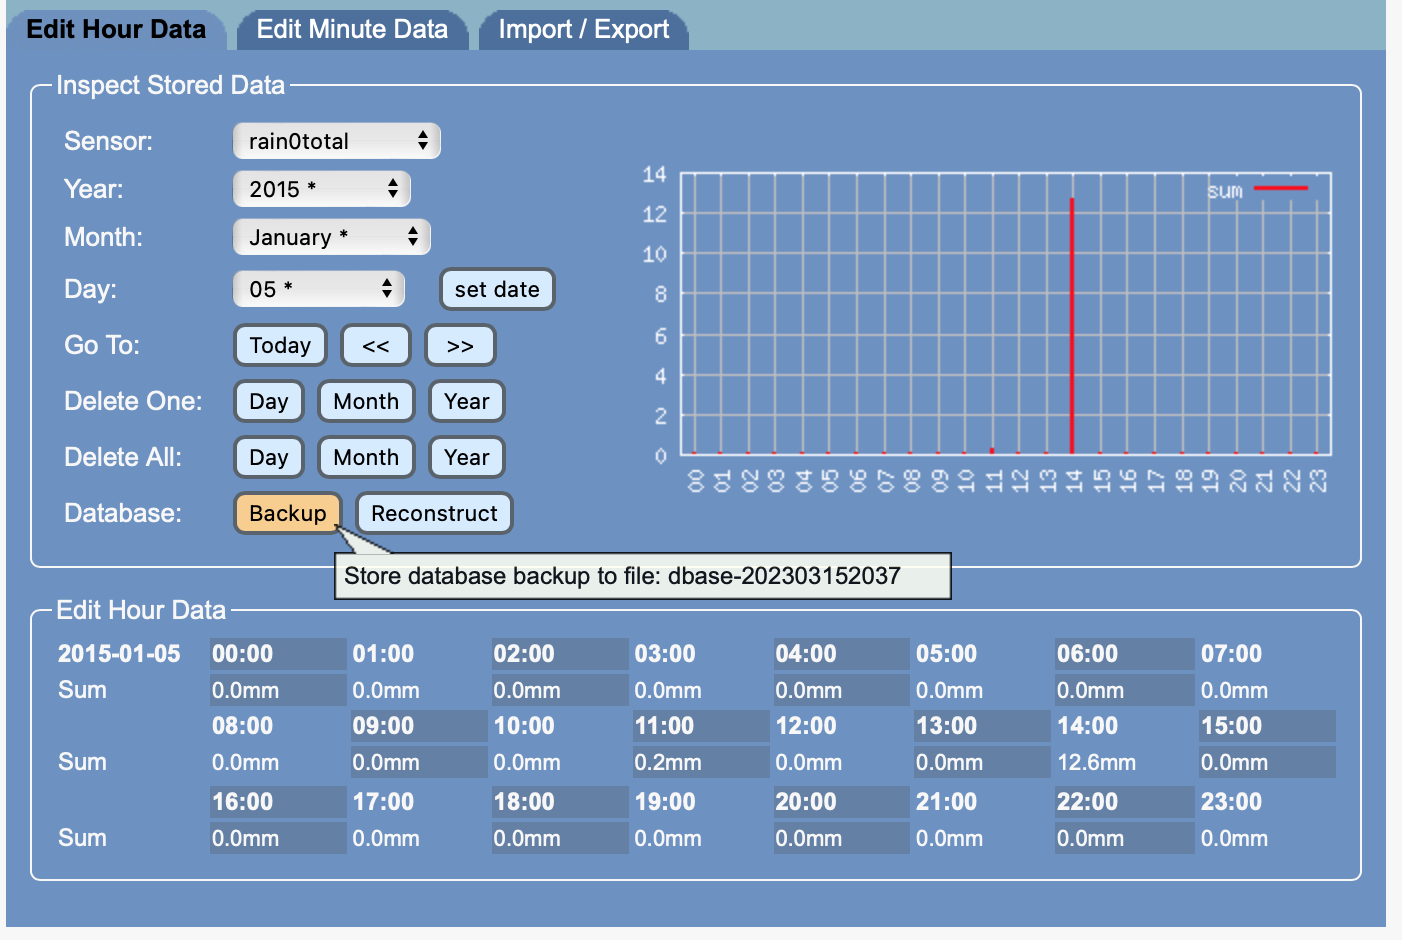Click Month button in Delete One row
Viewport: 1402px width, 940px height.
coord(366,401)
